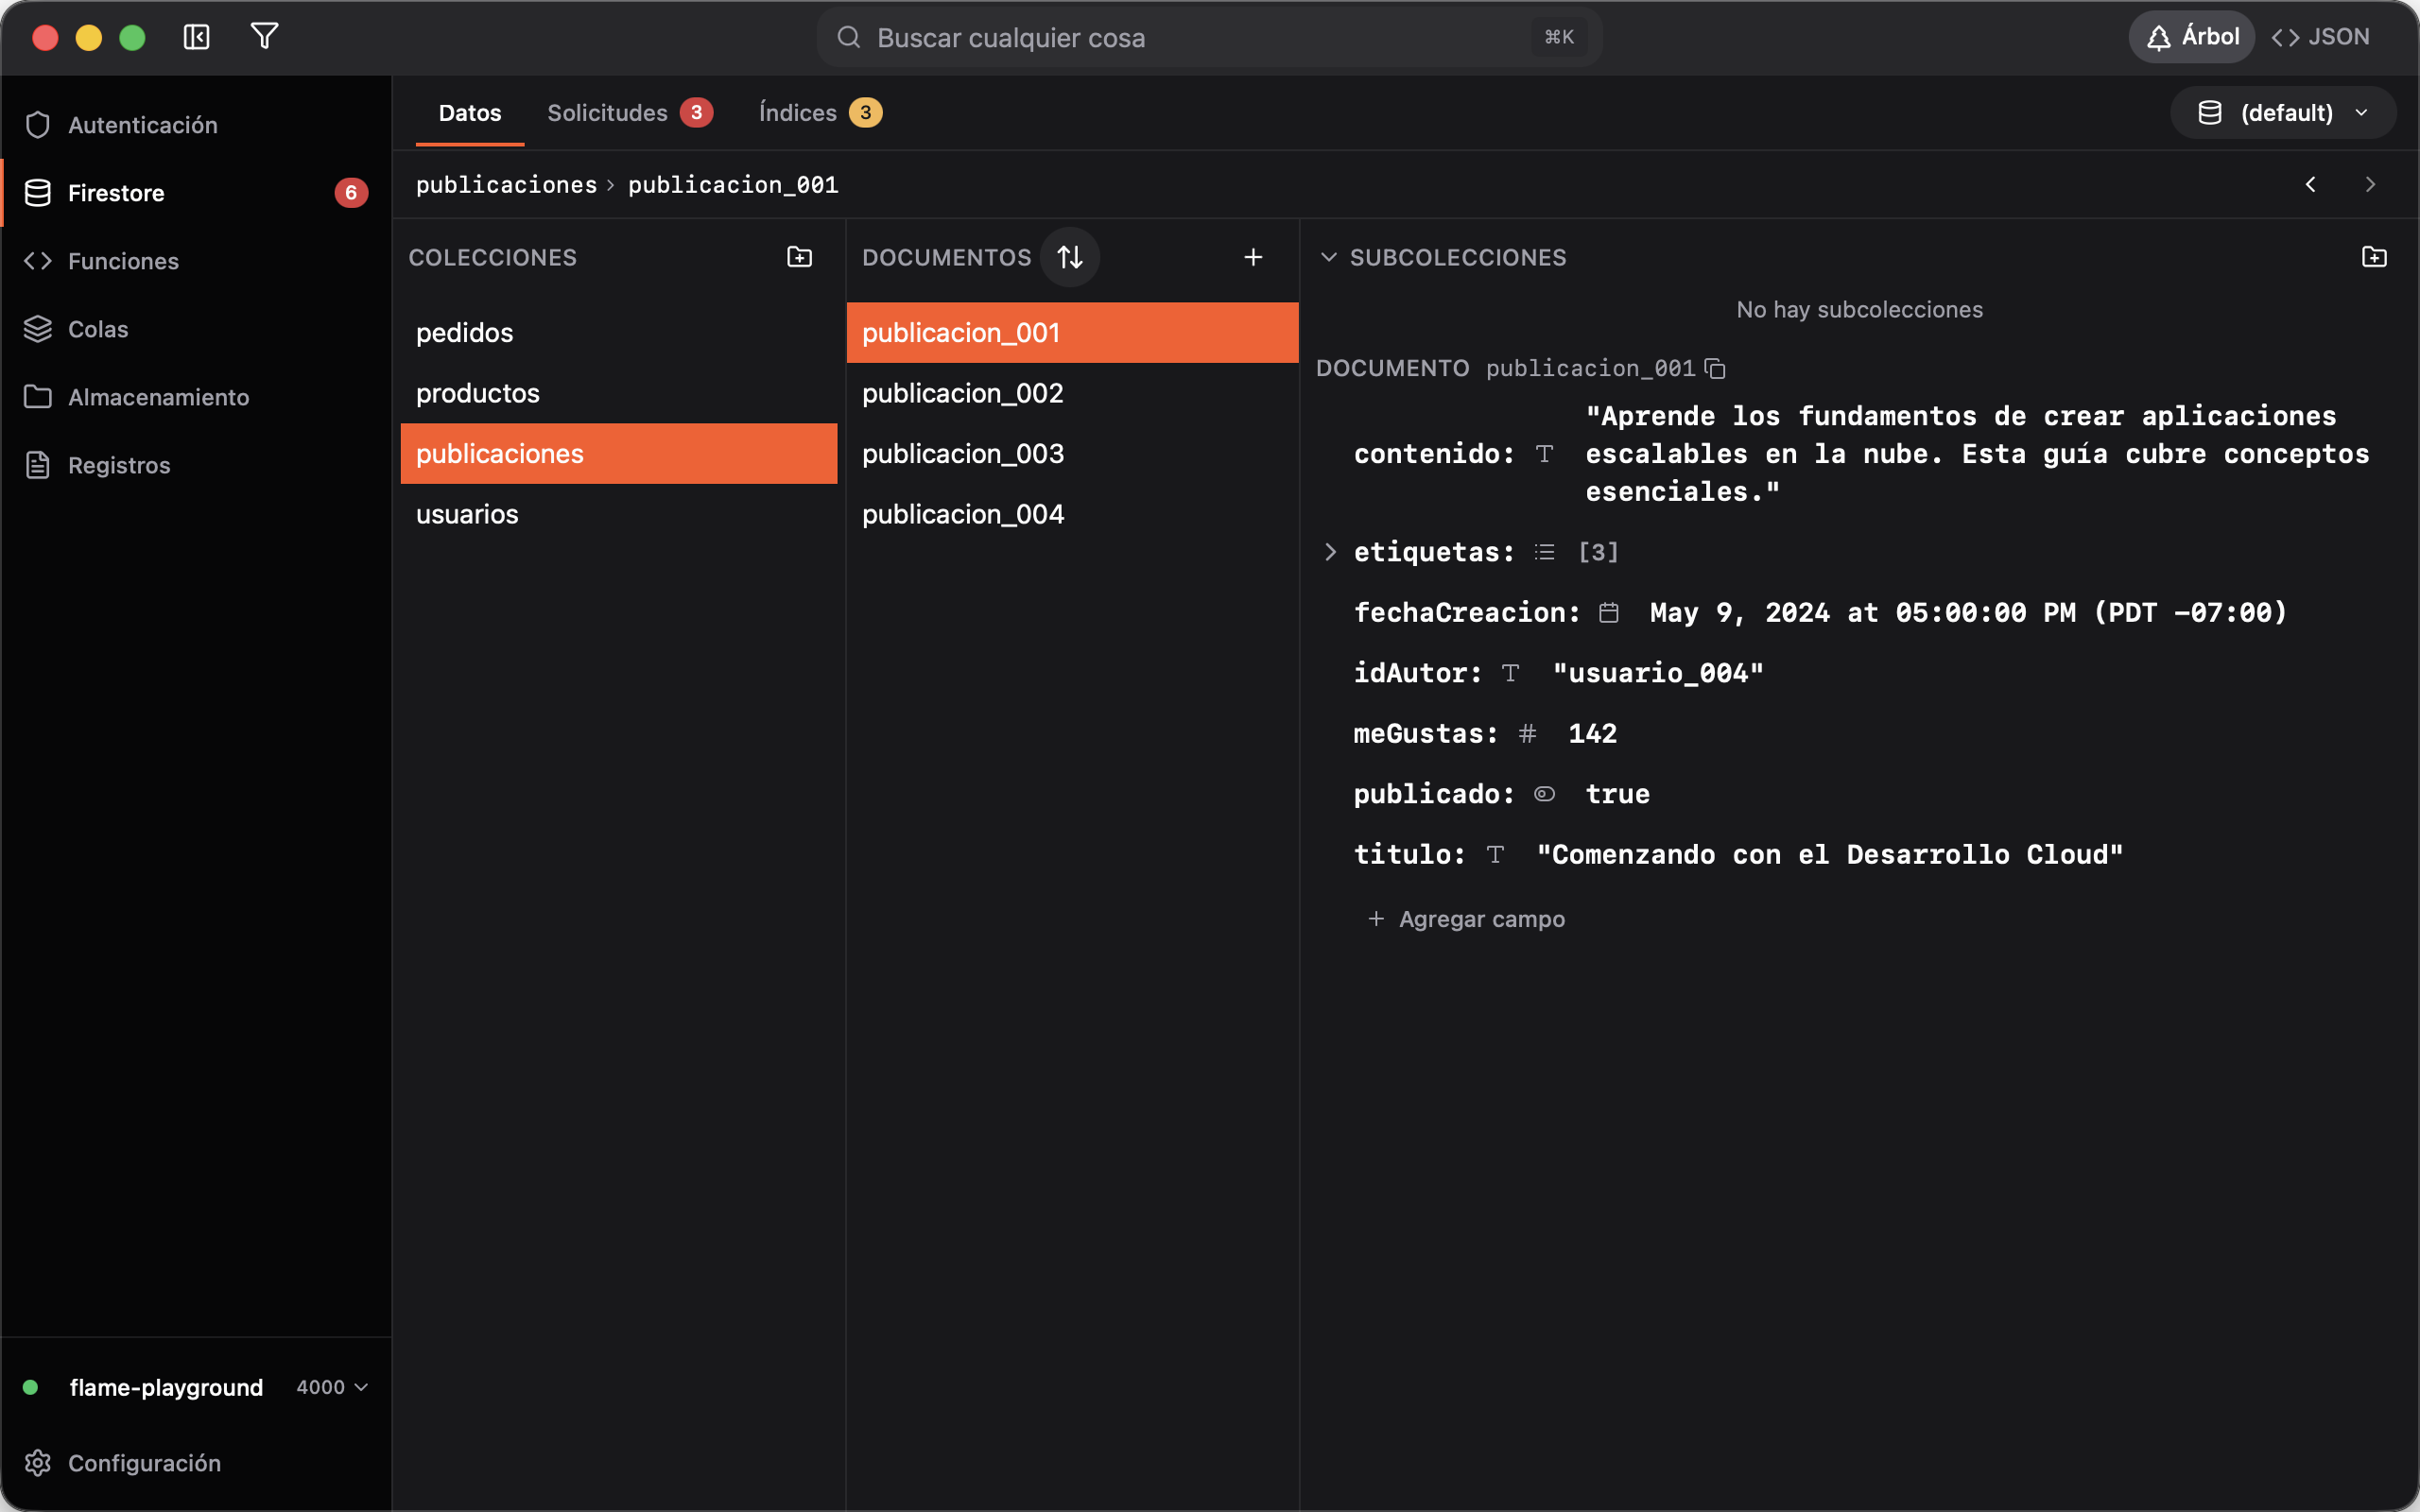Viewport: 2420px width, 1512px height.
Task: Select document publicacion_002
Action: click(1072, 393)
